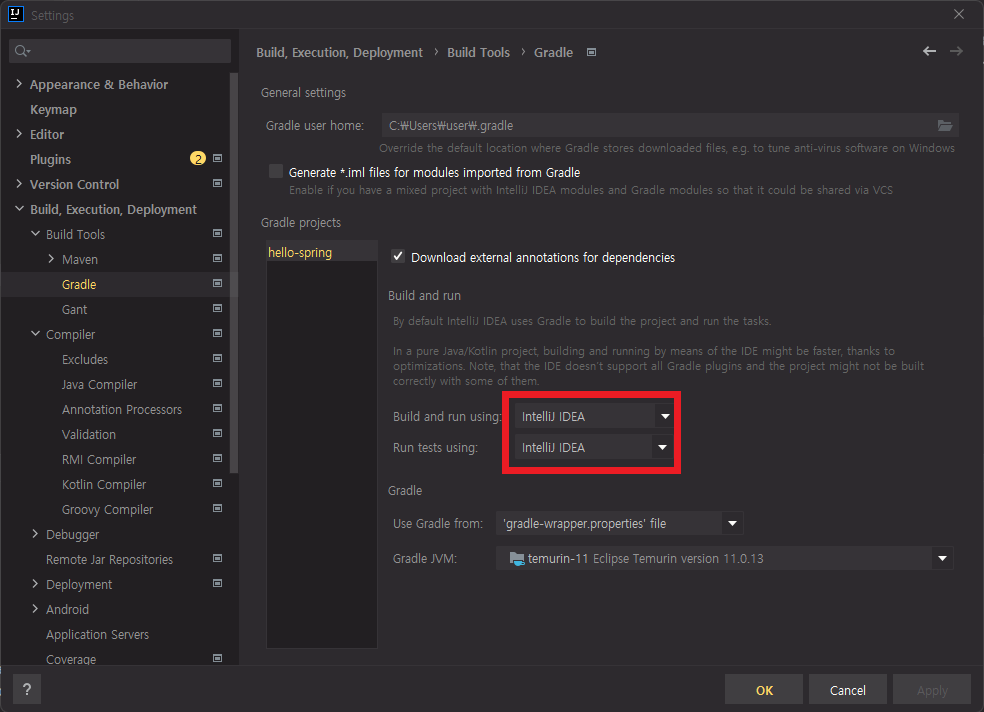Click the project icon beside Annotation Processors
Viewport: 984px width, 712px height.
218,408
